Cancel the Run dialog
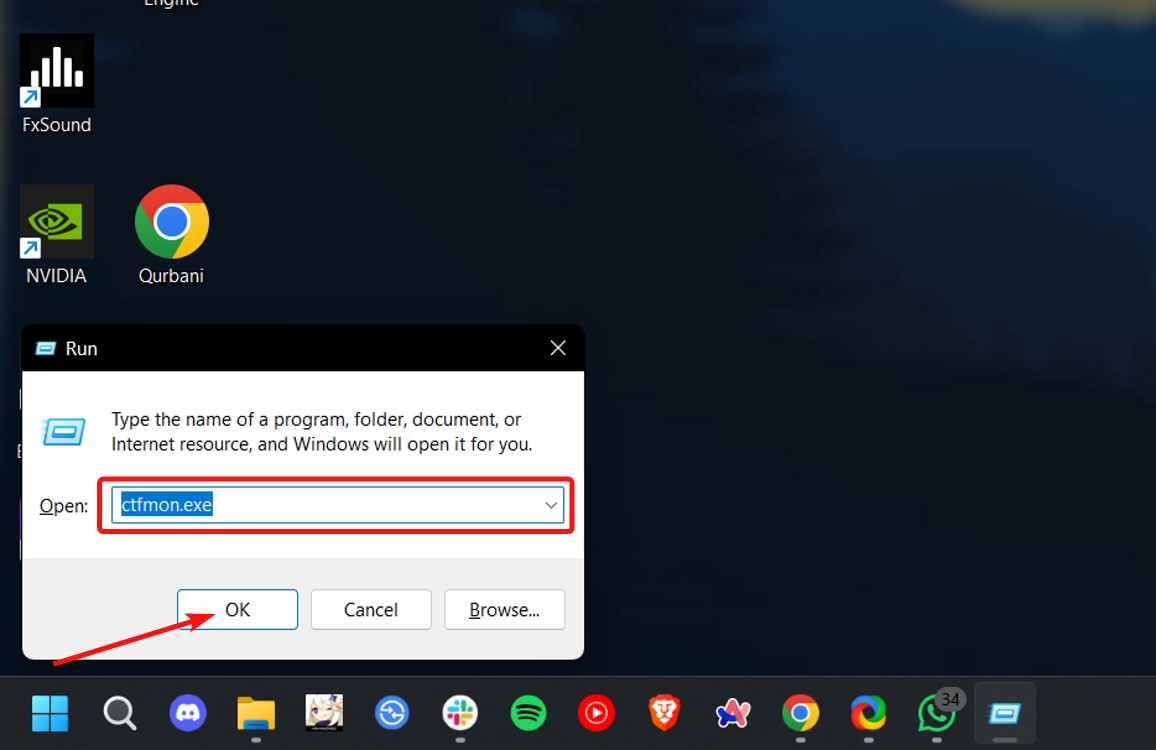Screen dimensions: 1156x750 click(370, 609)
